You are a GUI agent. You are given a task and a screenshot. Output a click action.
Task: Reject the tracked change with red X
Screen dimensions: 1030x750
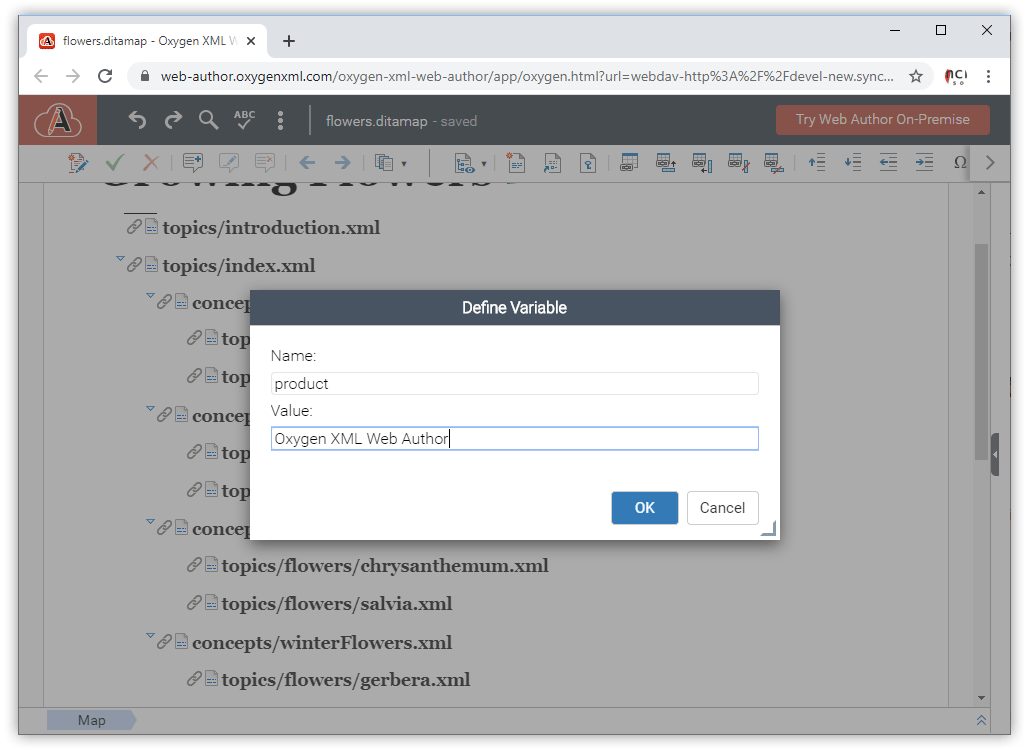click(151, 162)
